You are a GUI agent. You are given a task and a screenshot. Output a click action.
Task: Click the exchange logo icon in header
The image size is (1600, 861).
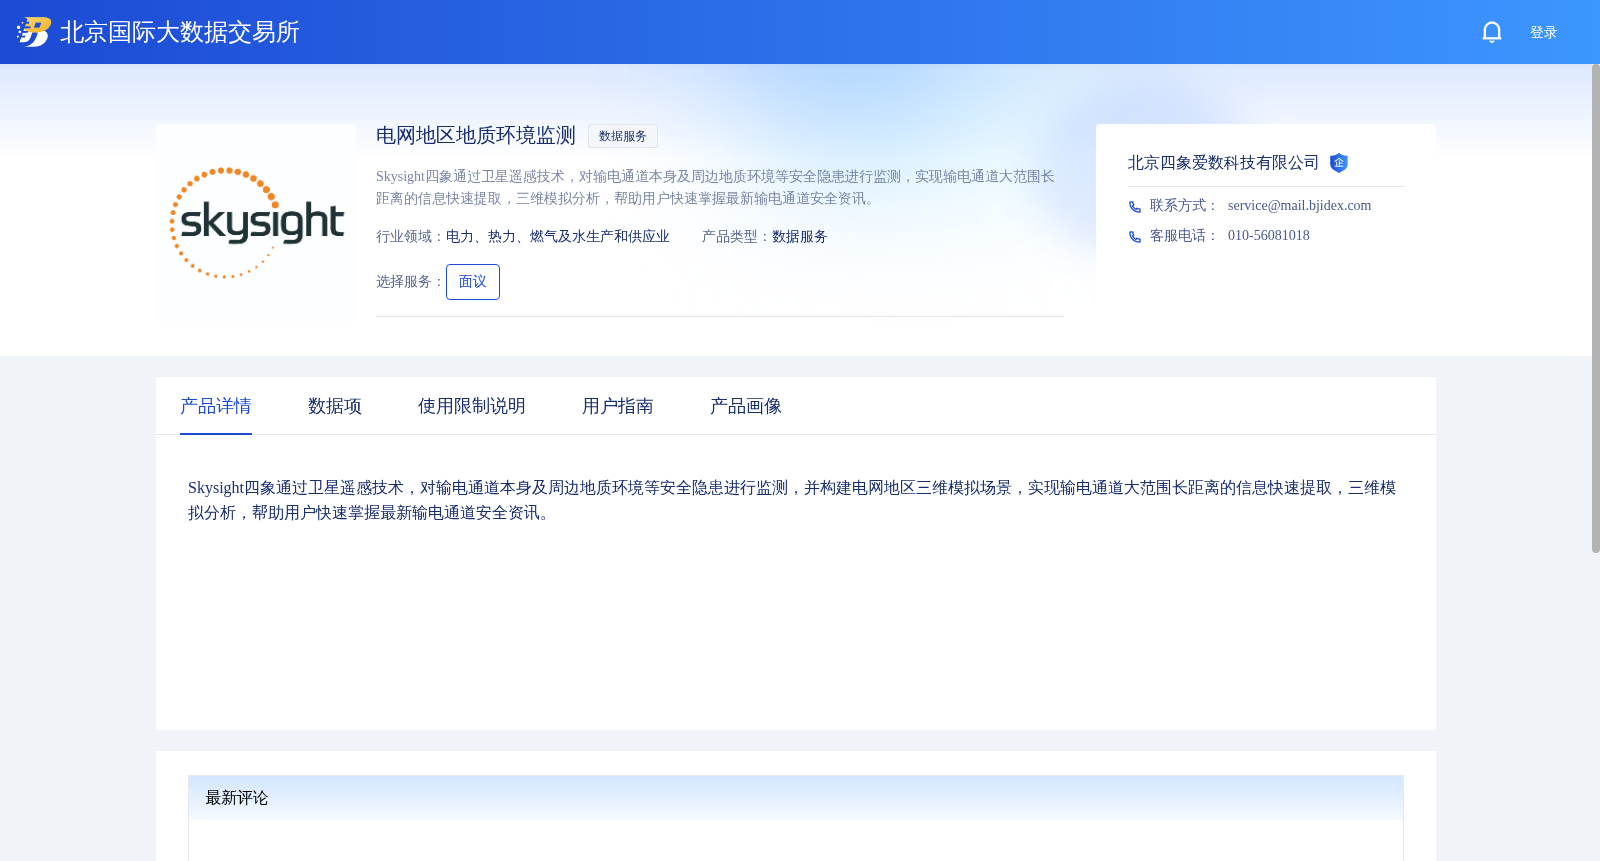coord(33,32)
